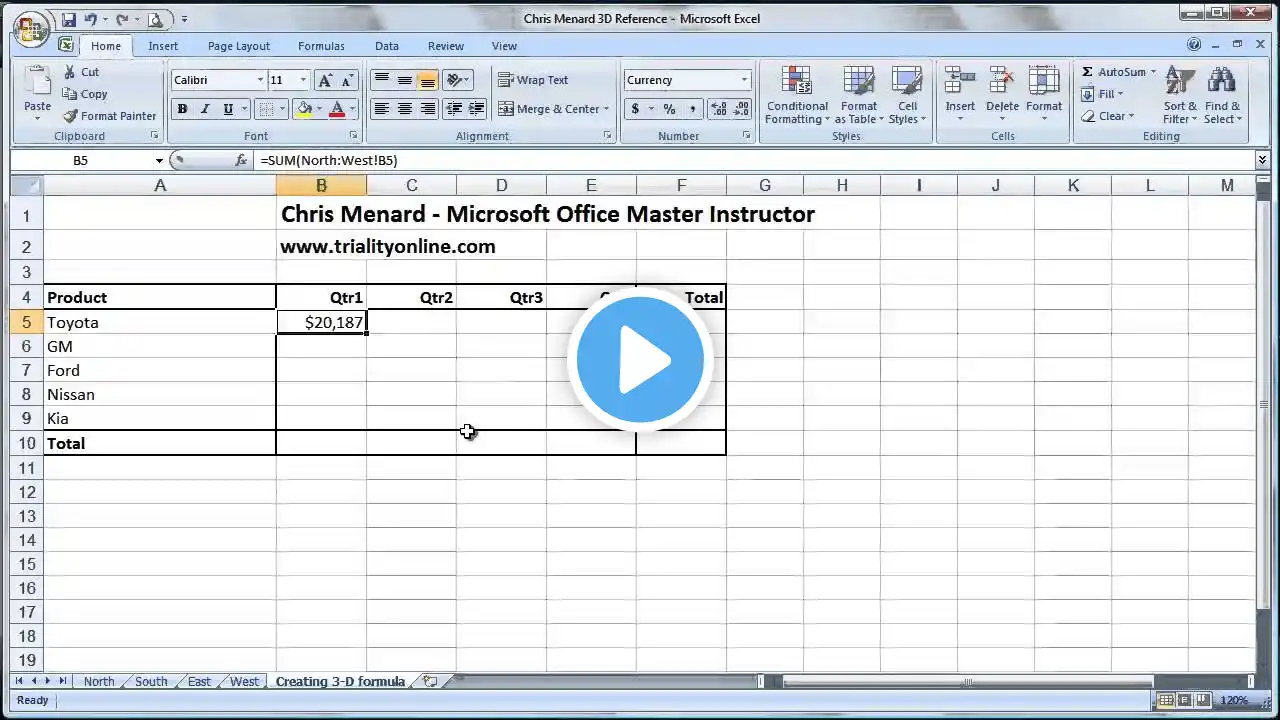Viewport: 1280px width, 720px height.
Task: Cut the selected cell contents
Action: pyautogui.click(x=81, y=72)
